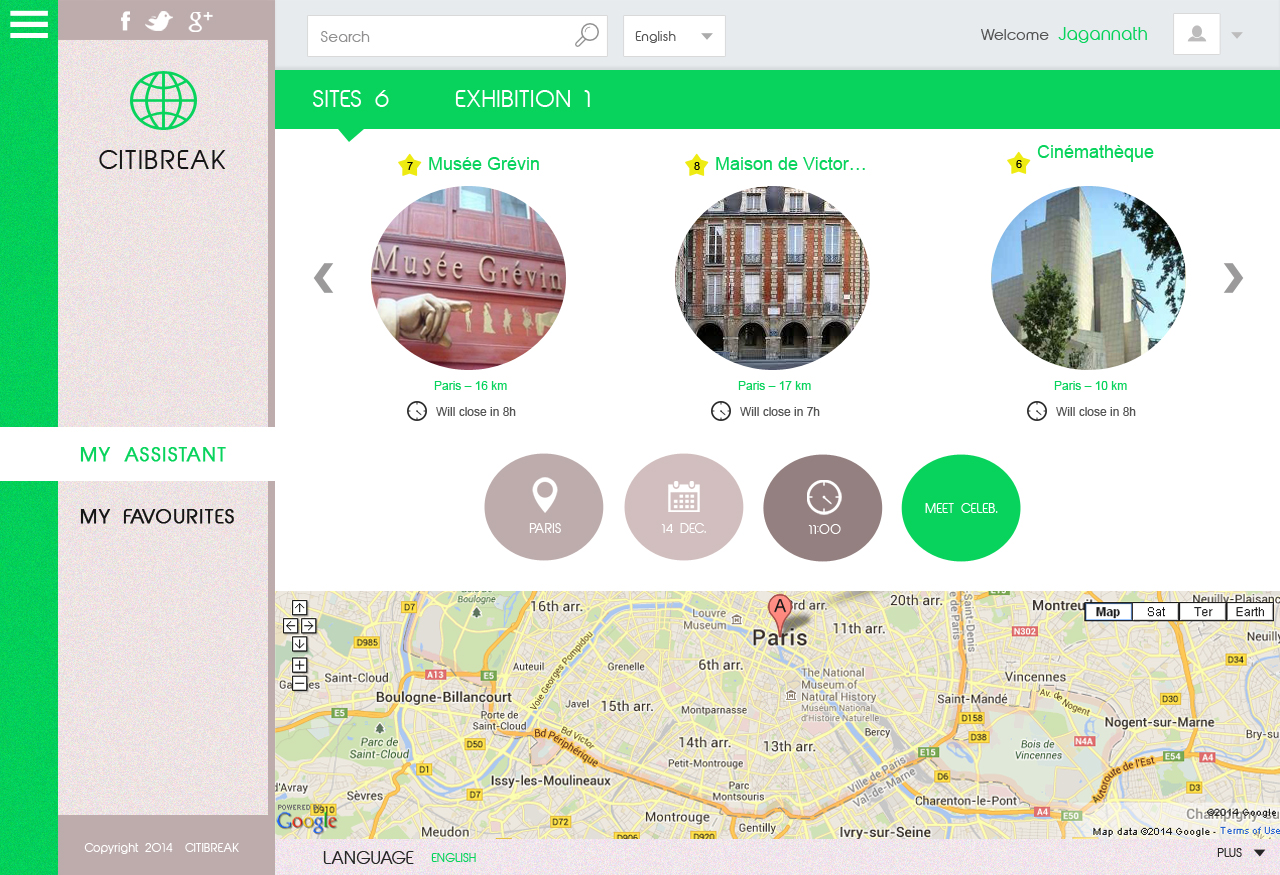This screenshot has width=1280, height=875.
Task: Click the Jagannath username link
Action: click(1103, 34)
